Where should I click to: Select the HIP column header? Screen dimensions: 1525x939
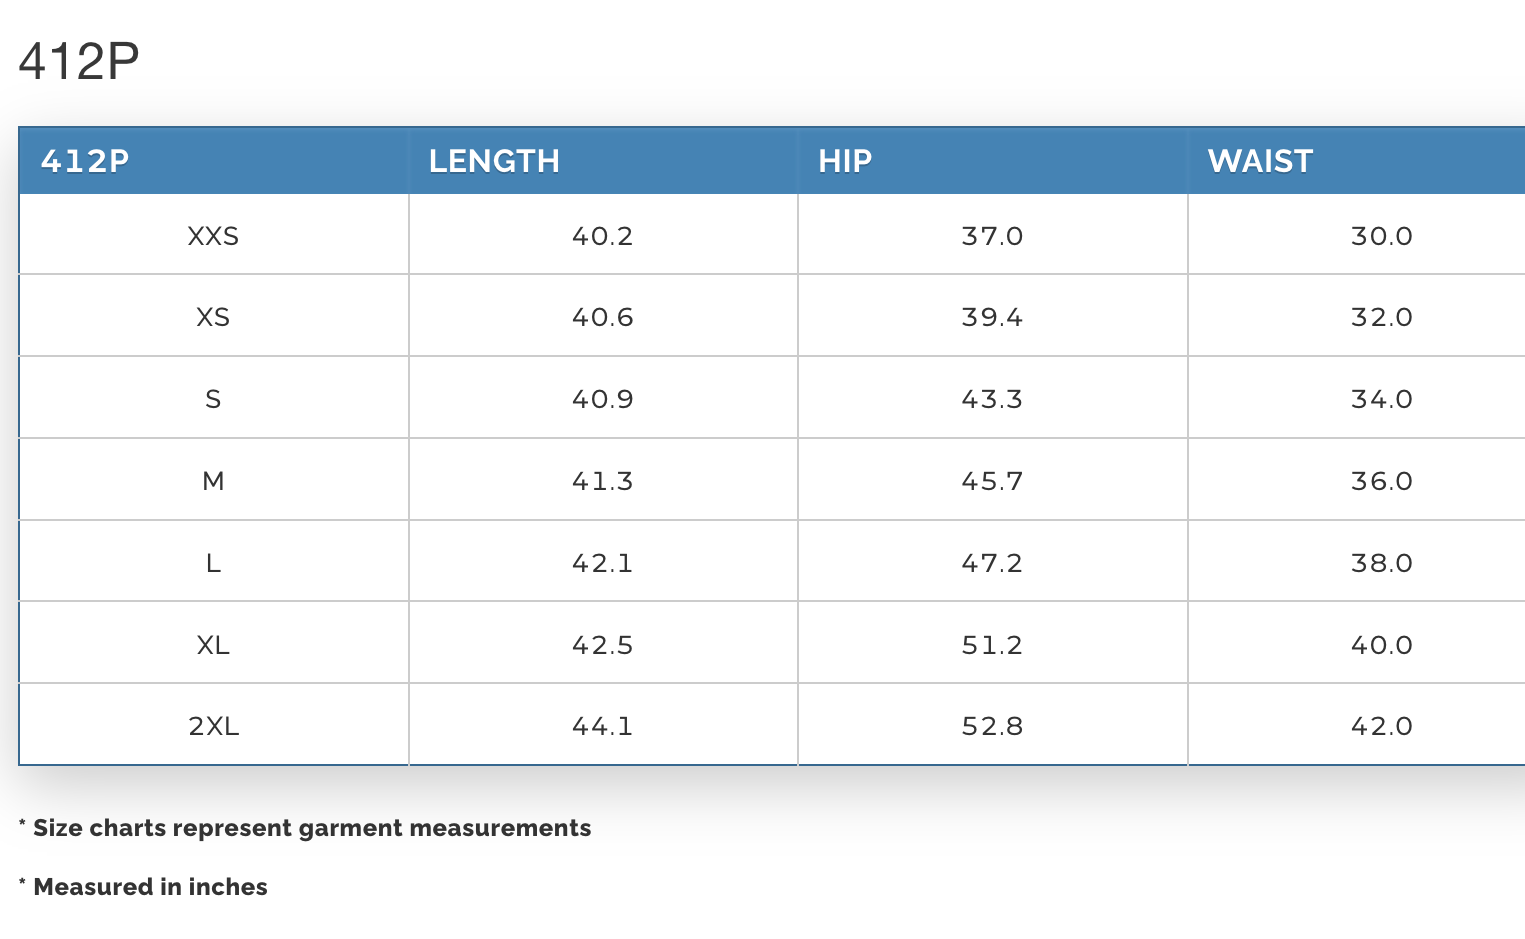pos(845,161)
